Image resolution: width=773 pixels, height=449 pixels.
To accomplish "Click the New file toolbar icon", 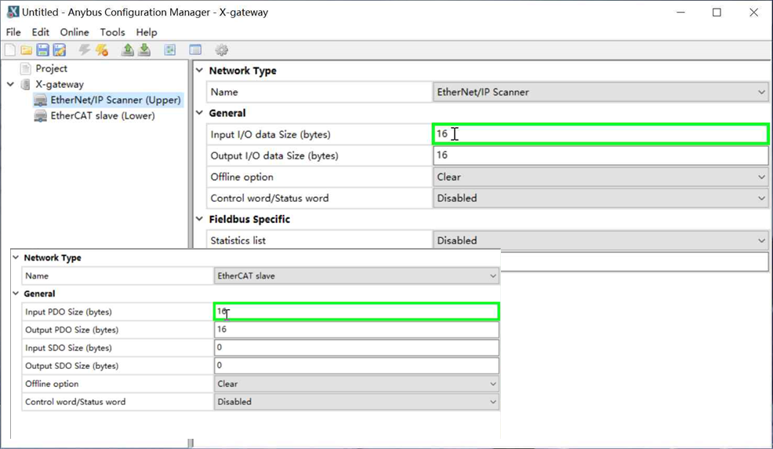I will pyautogui.click(x=10, y=50).
